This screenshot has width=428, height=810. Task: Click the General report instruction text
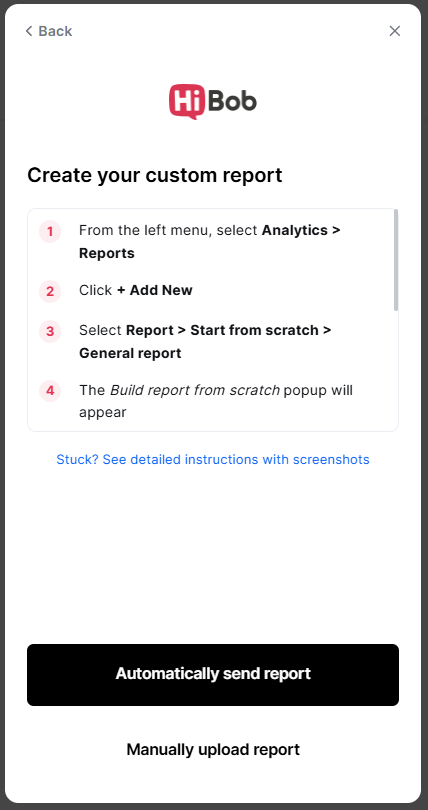click(130, 353)
